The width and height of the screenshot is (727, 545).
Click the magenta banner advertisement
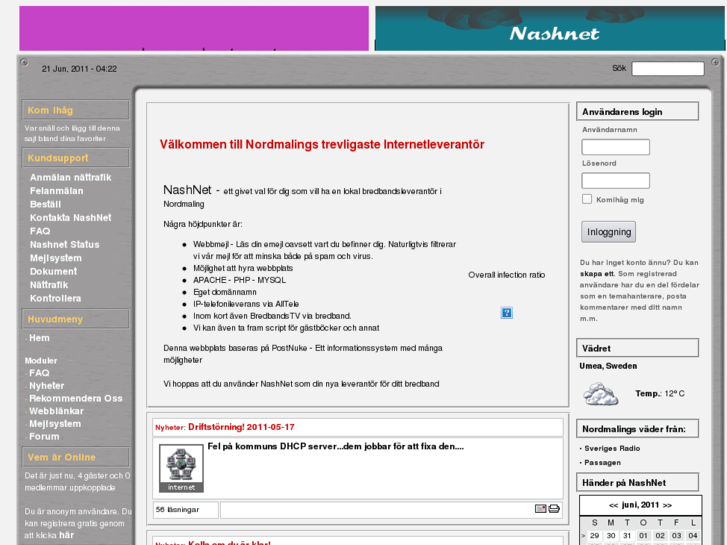pyautogui.click(x=194, y=28)
